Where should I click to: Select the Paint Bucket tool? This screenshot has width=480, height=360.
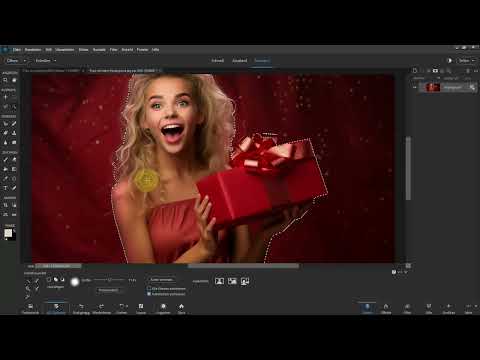tap(5, 169)
